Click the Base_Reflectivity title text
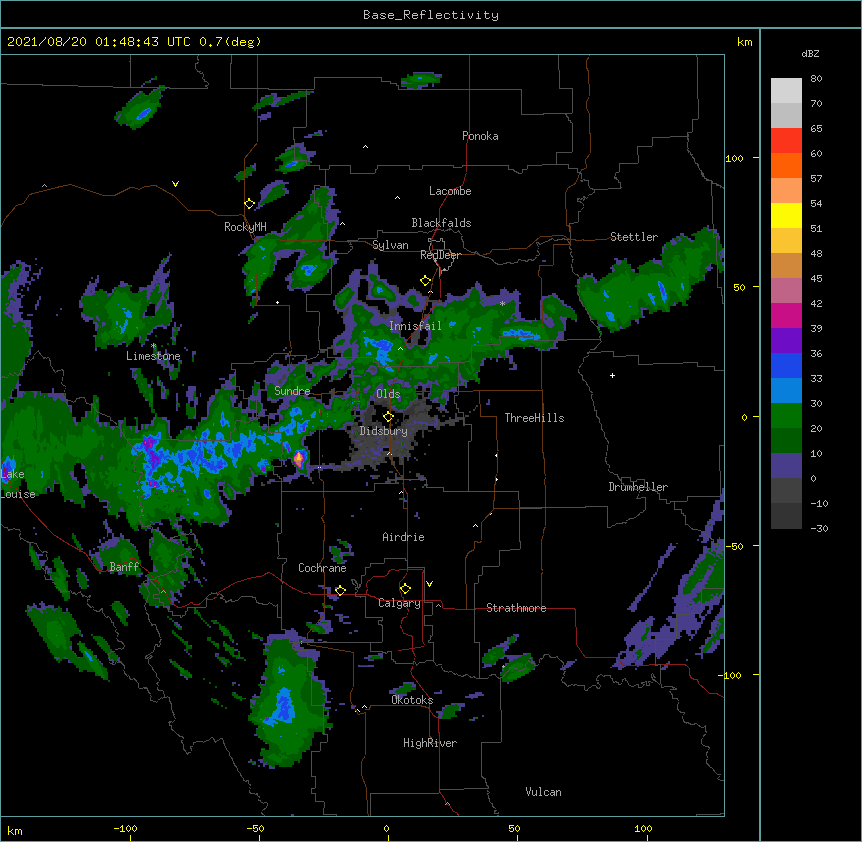The width and height of the screenshot is (862, 842). (431, 15)
